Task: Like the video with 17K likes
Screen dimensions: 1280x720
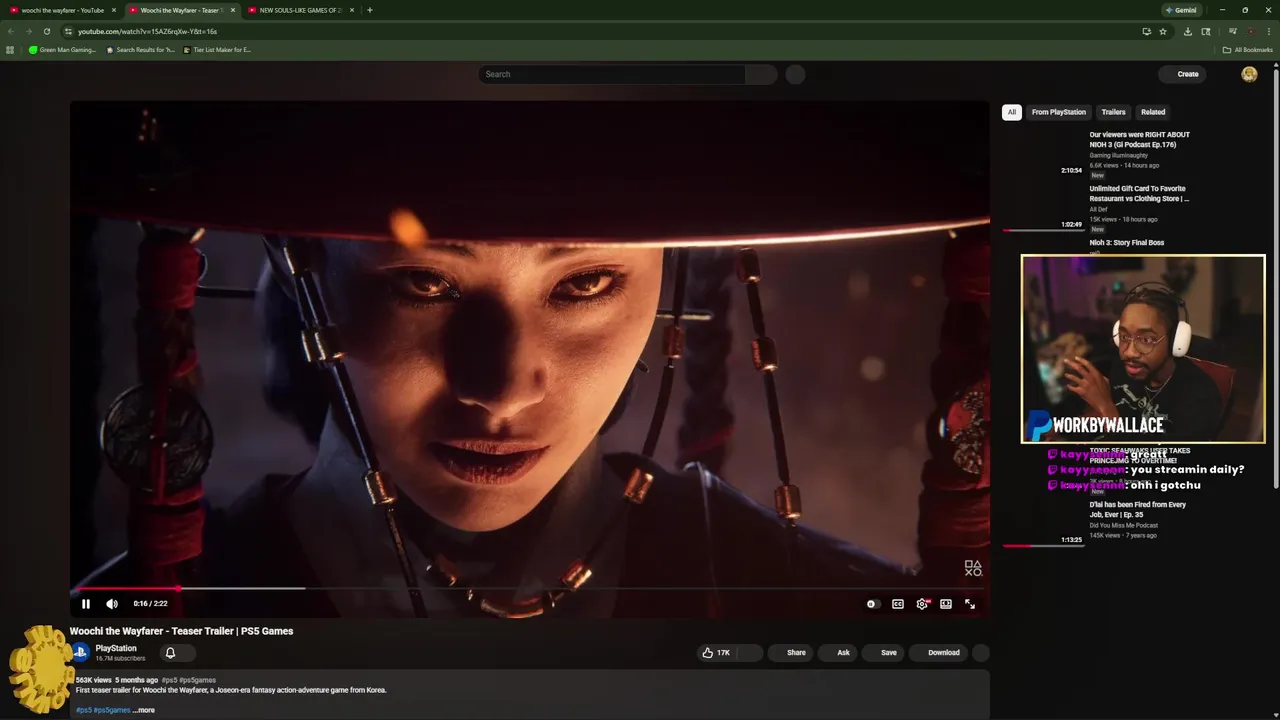Action: pos(717,653)
